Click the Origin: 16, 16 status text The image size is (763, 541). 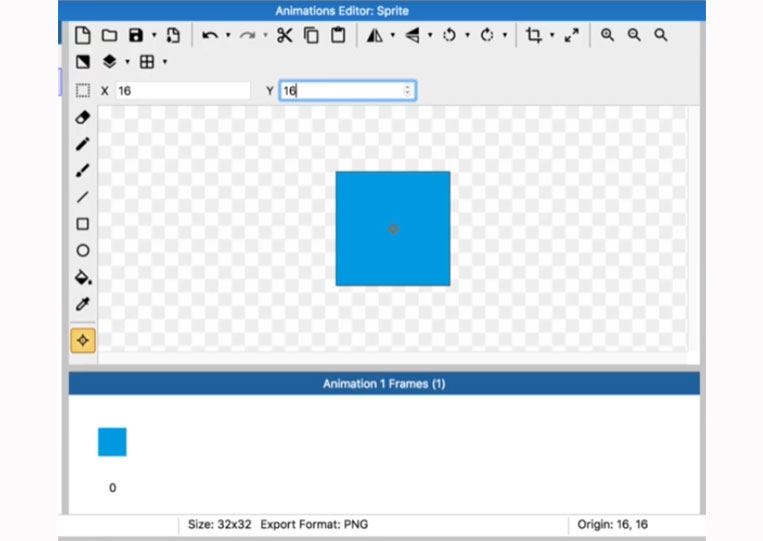point(612,524)
